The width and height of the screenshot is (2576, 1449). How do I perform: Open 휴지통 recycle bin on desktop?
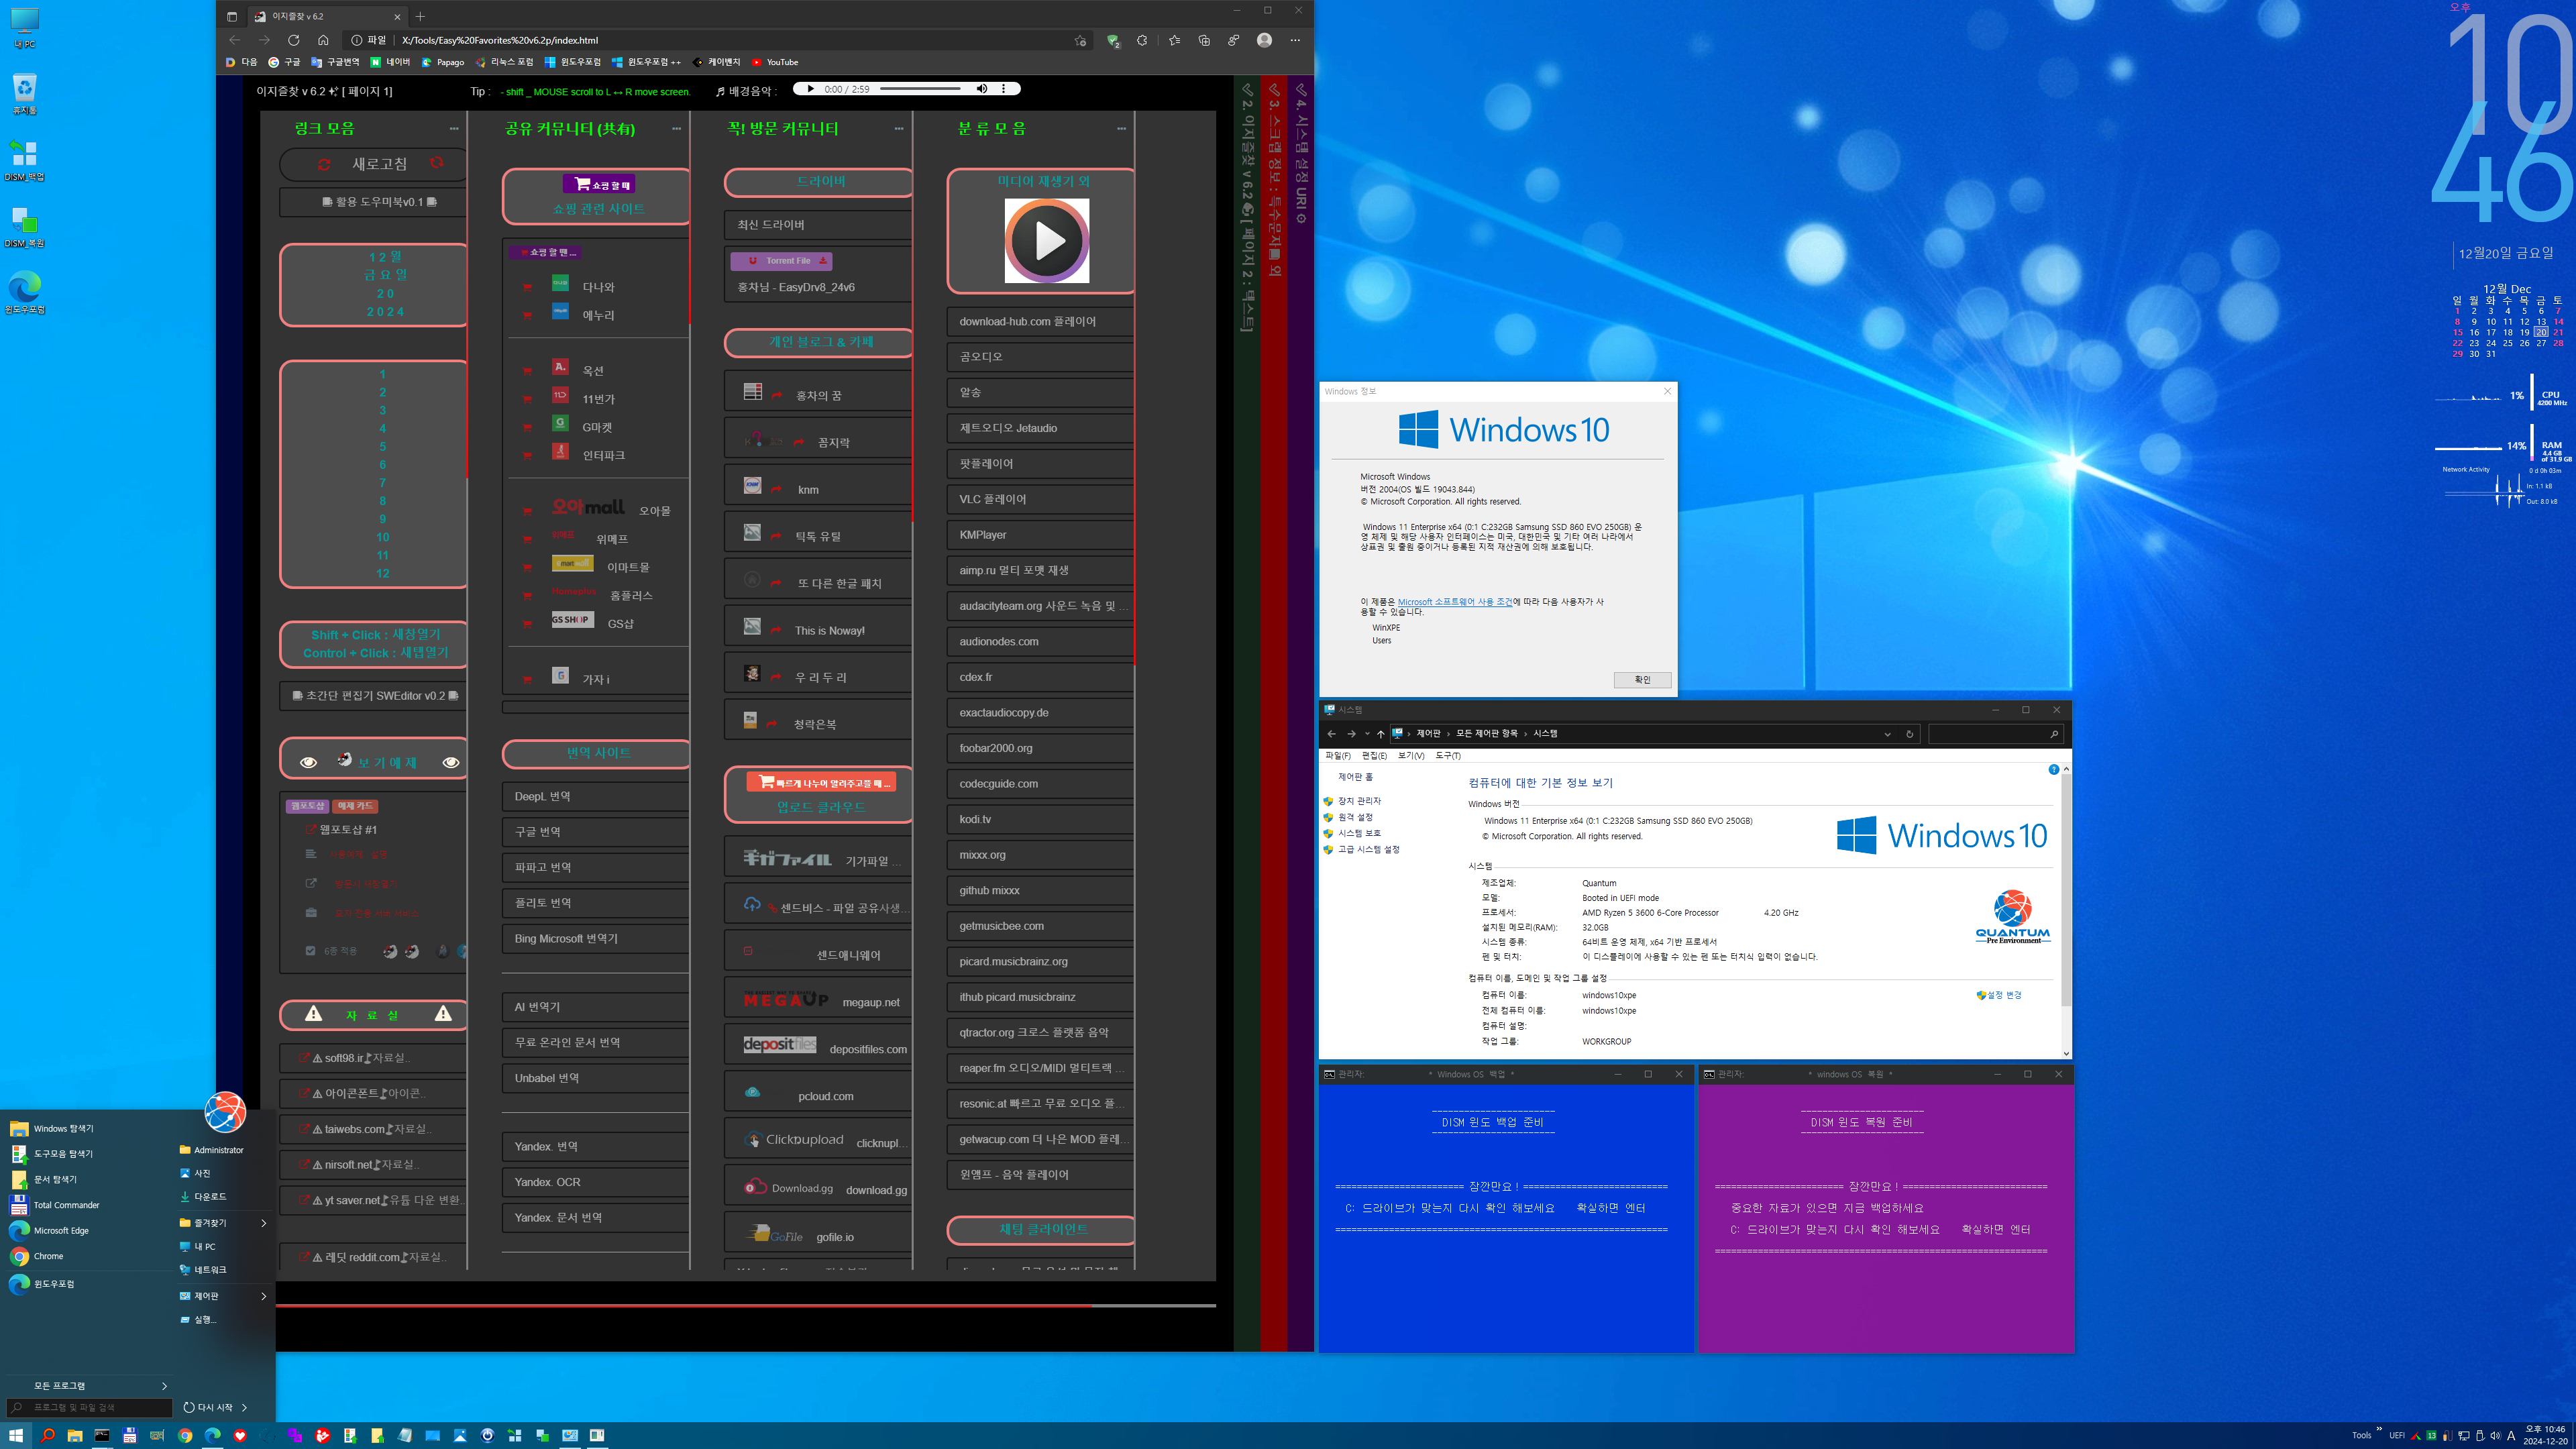[x=25, y=94]
